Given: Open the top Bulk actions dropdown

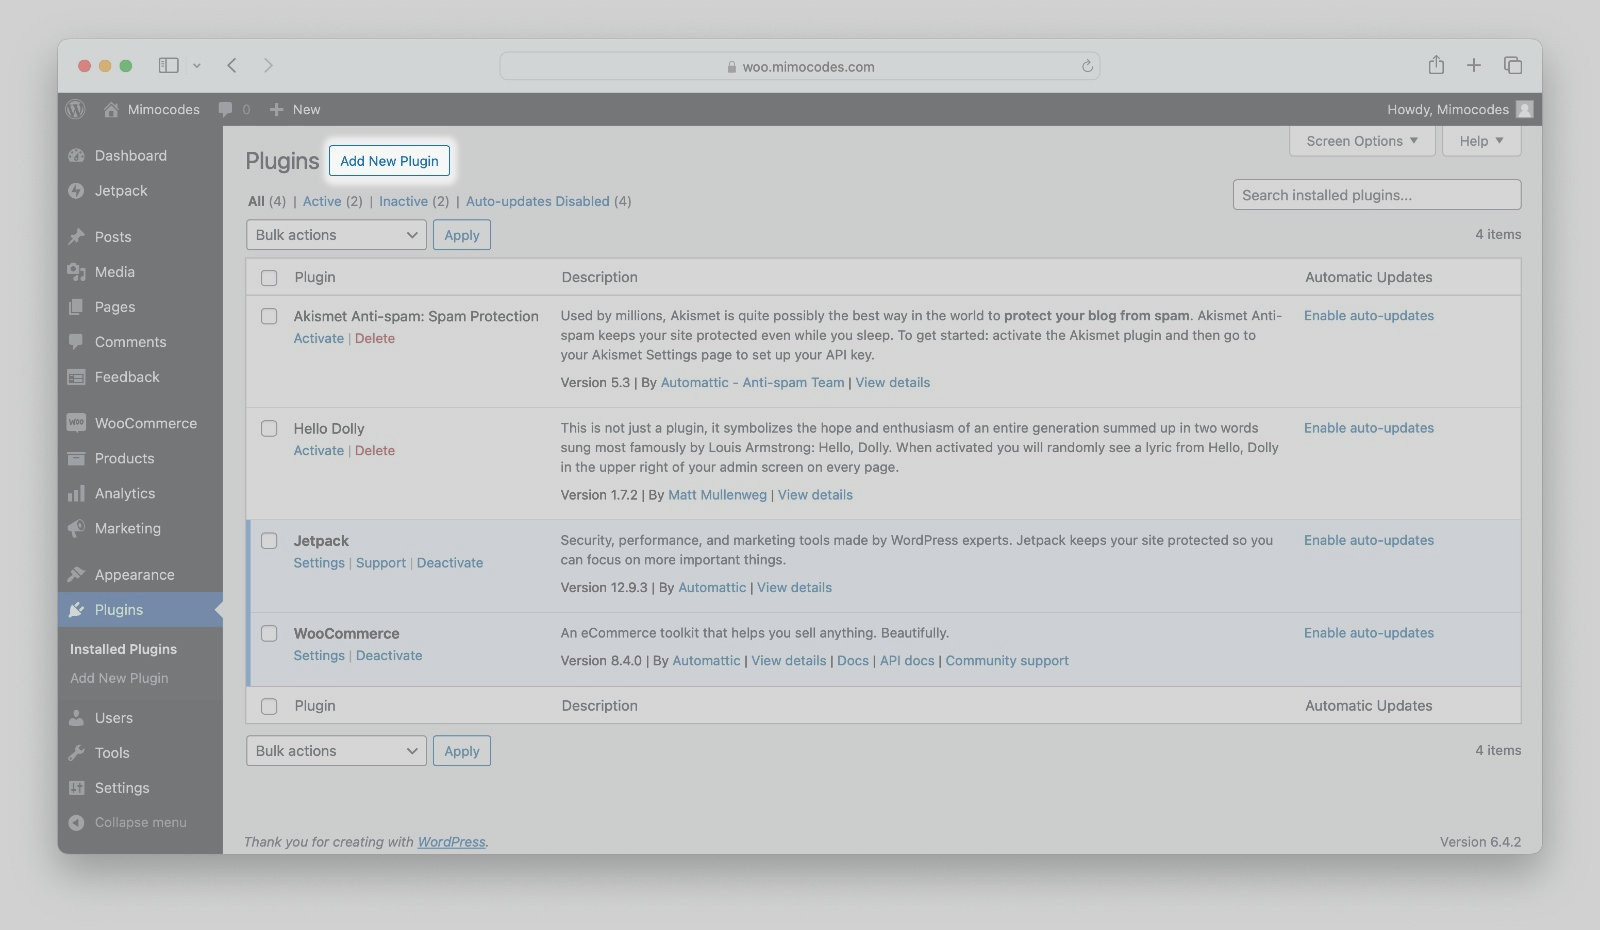Looking at the screenshot, I should click(x=336, y=235).
